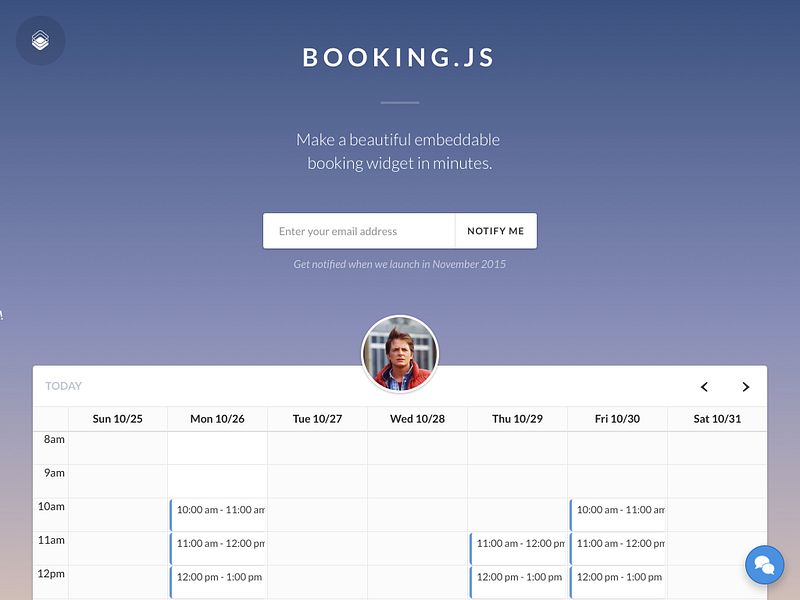Click the Booking.js logo icon top-left
The image size is (800, 600).
coord(40,40)
